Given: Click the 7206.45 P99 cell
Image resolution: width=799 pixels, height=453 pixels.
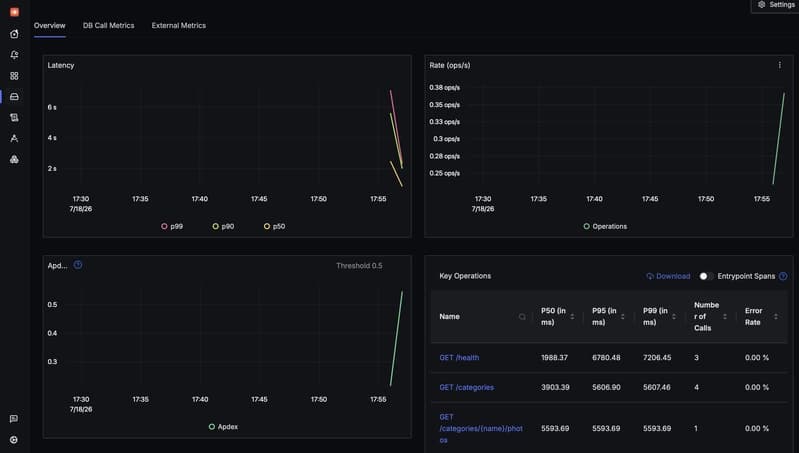Looking at the screenshot, I should (x=657, y=358).
